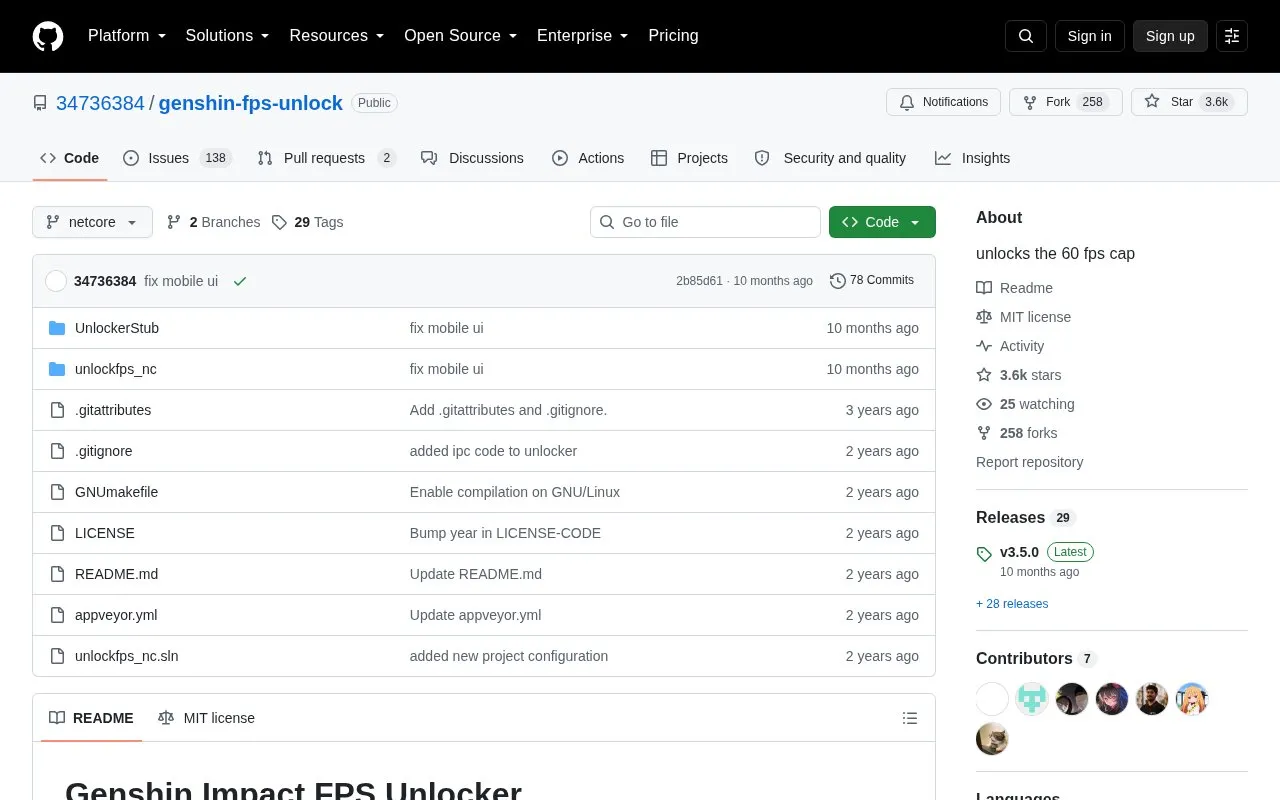Open the search magnifier icon
The height and width of the screenshot is (800, 1280).
click(1026, 36)
